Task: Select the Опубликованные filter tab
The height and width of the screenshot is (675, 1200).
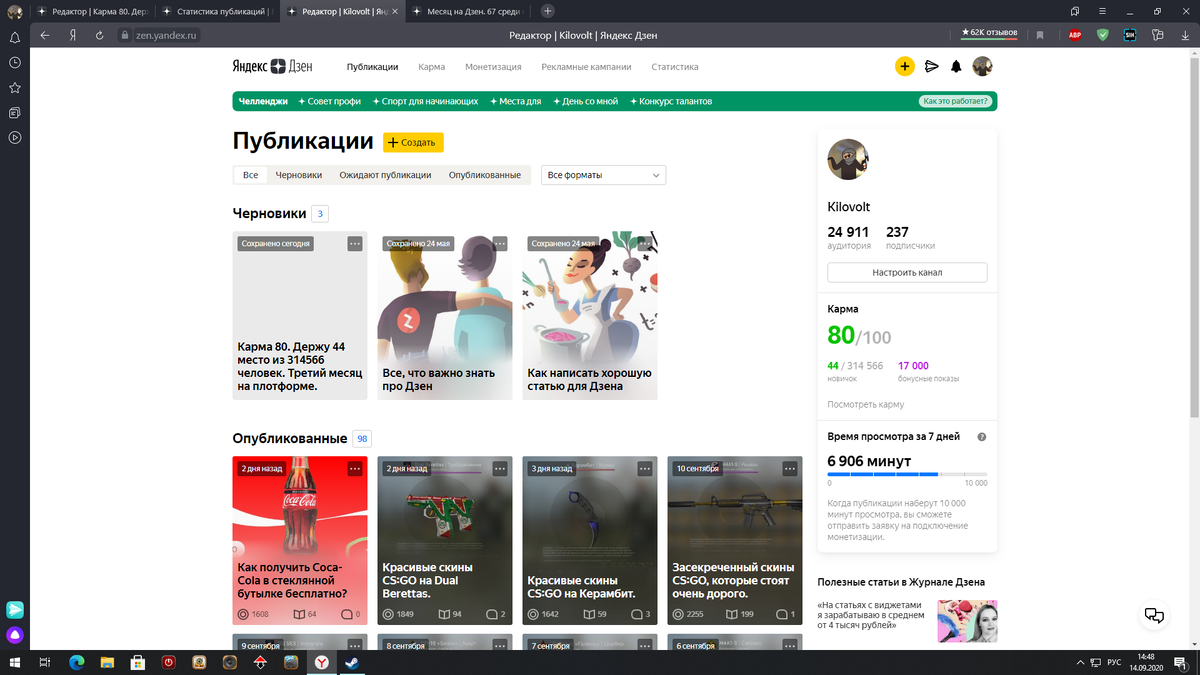Action: [485, 175]
